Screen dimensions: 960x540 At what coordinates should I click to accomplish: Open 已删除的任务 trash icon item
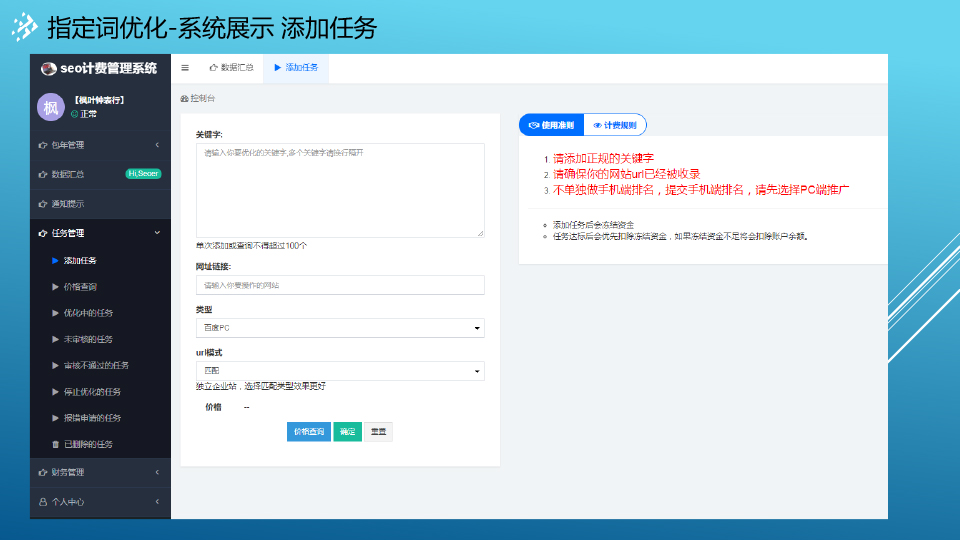(56, 444)
